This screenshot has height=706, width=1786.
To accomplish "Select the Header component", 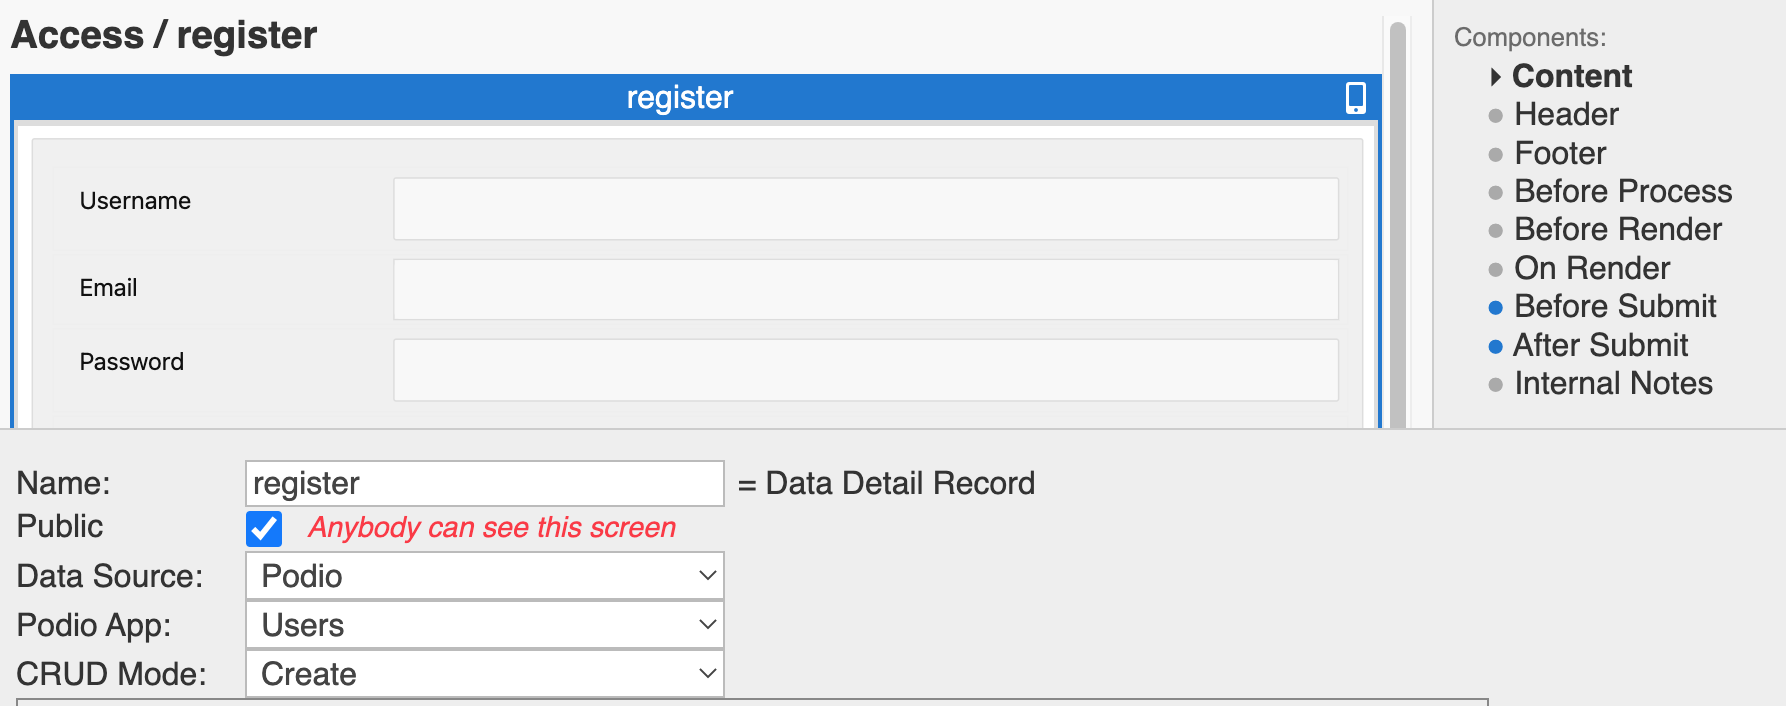I will click(x=1566, y=115).
